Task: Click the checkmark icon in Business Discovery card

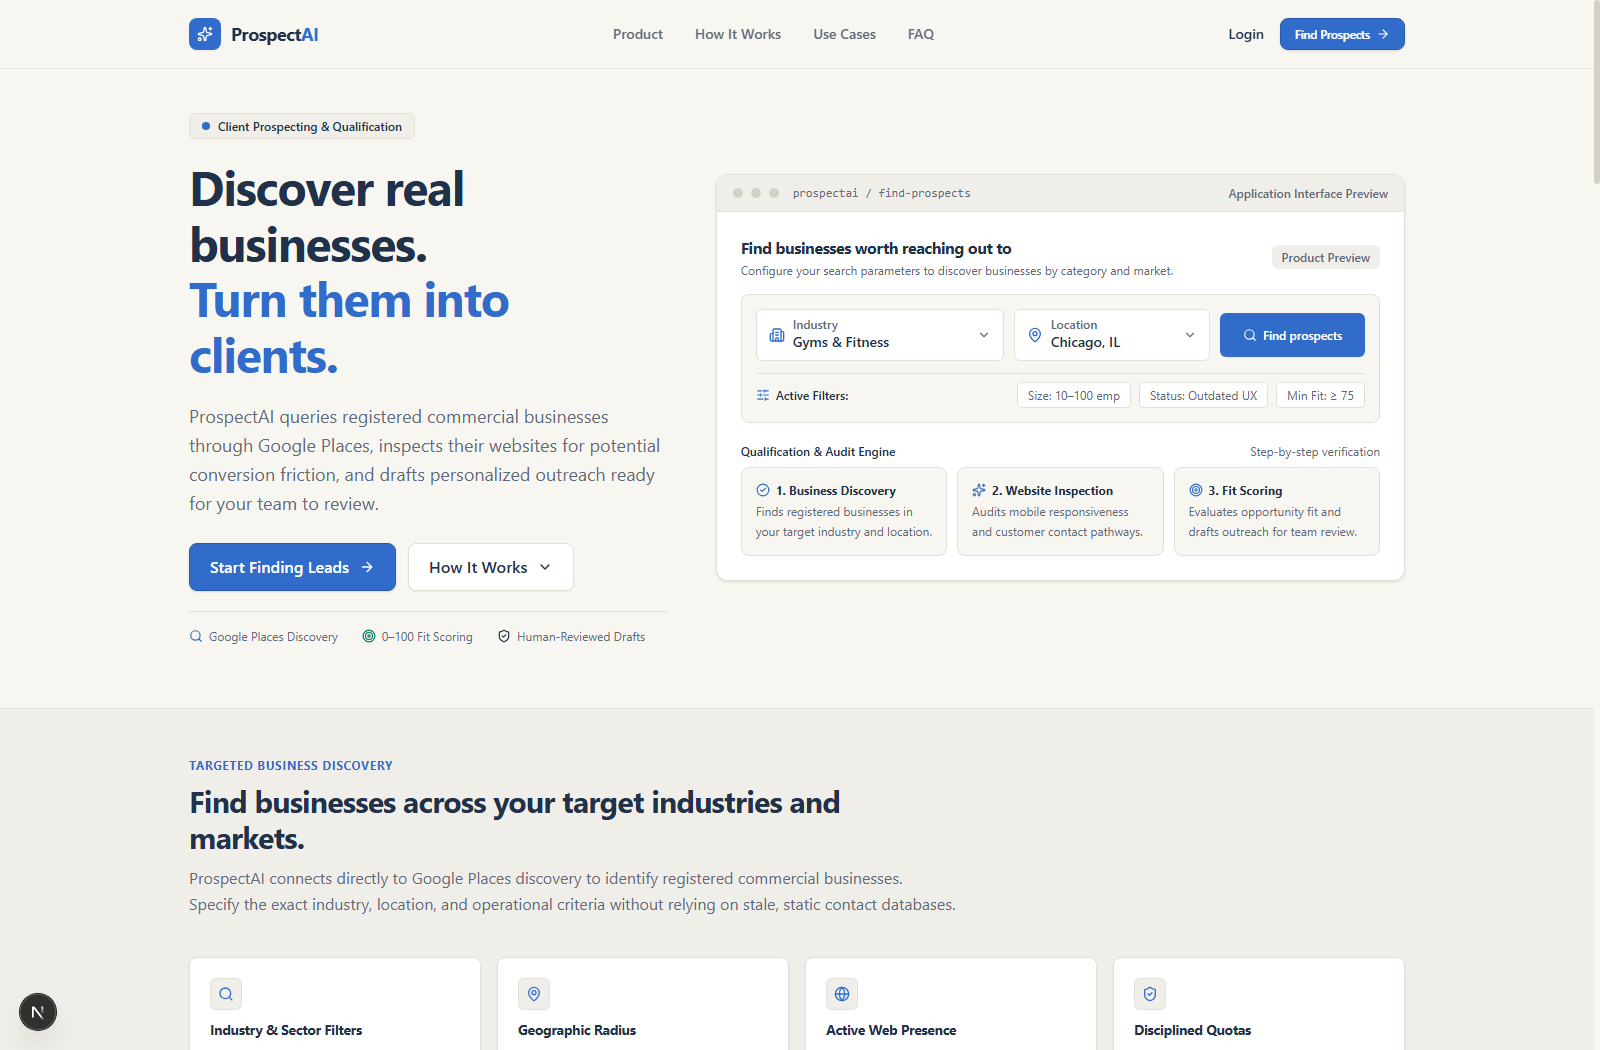Action: coord(763,490)
